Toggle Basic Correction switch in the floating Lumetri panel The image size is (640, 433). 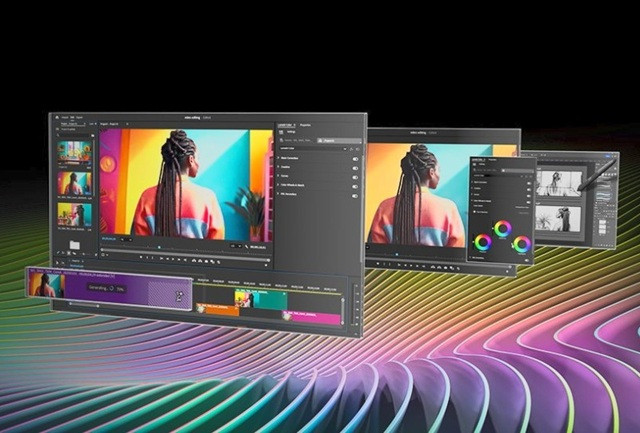(529, 184)
